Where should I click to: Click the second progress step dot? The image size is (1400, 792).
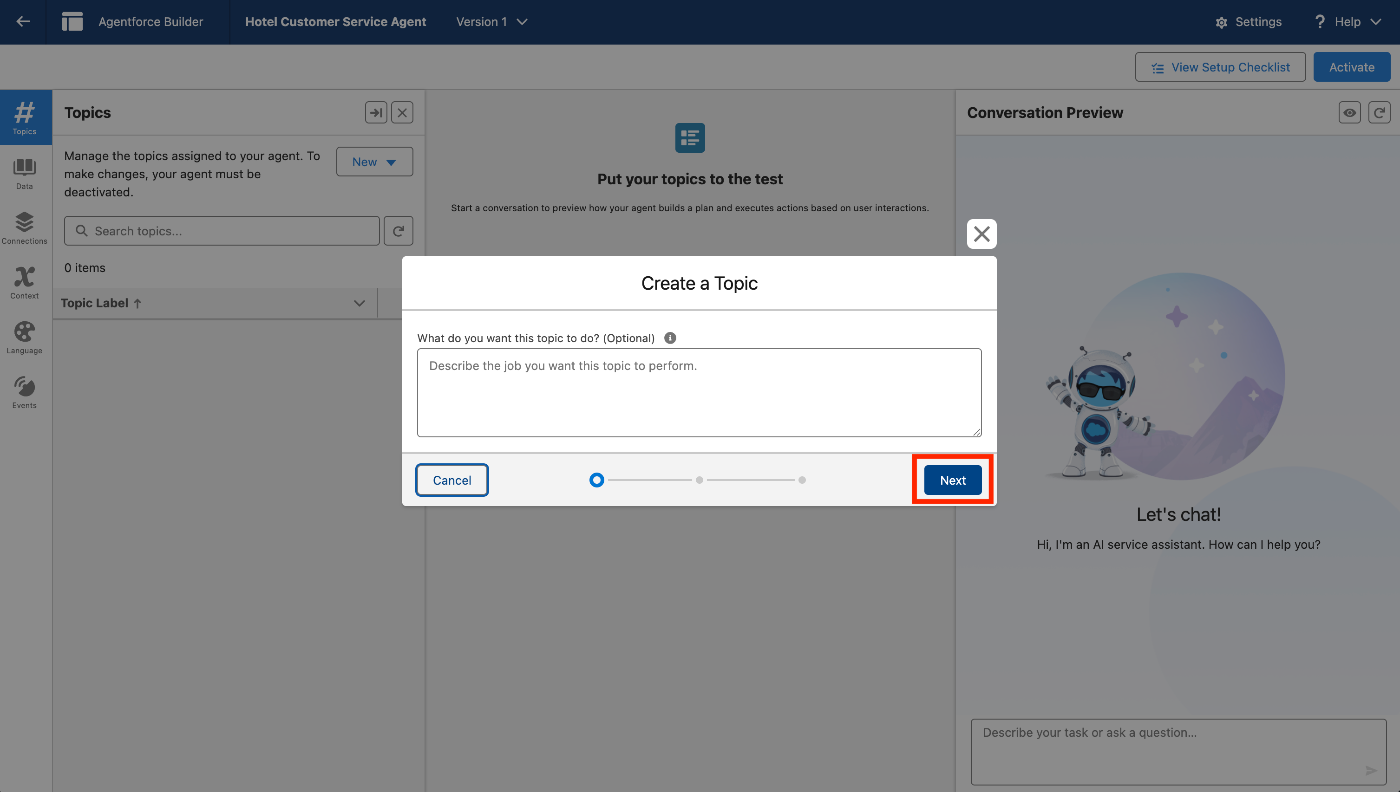(699, 480)
